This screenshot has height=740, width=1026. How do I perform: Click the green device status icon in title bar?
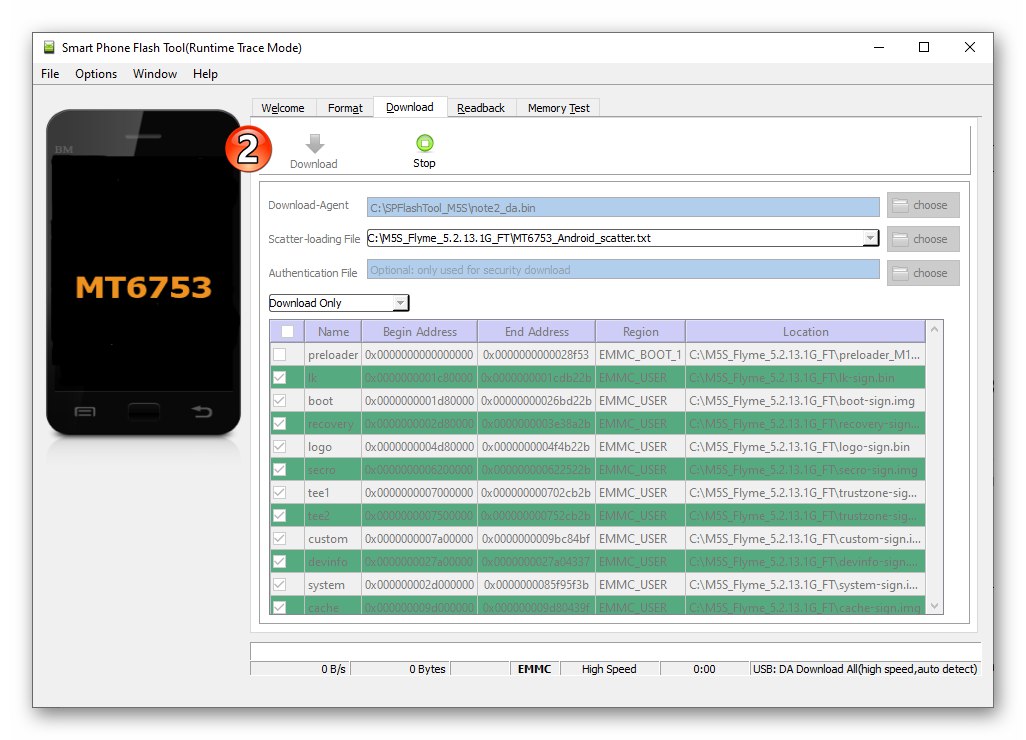[48, 47]
